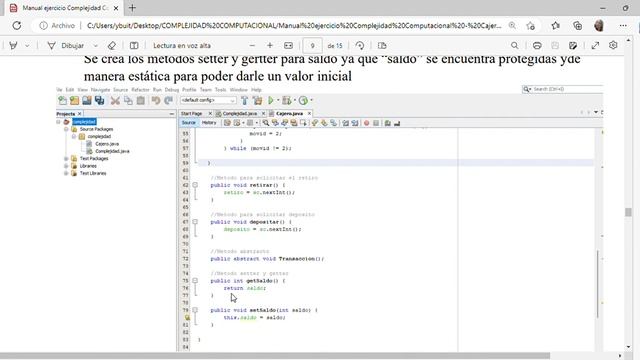This screenshot has width=640, height=360.
Task: Start Lectura en voz alta
Action: point(182,46)
